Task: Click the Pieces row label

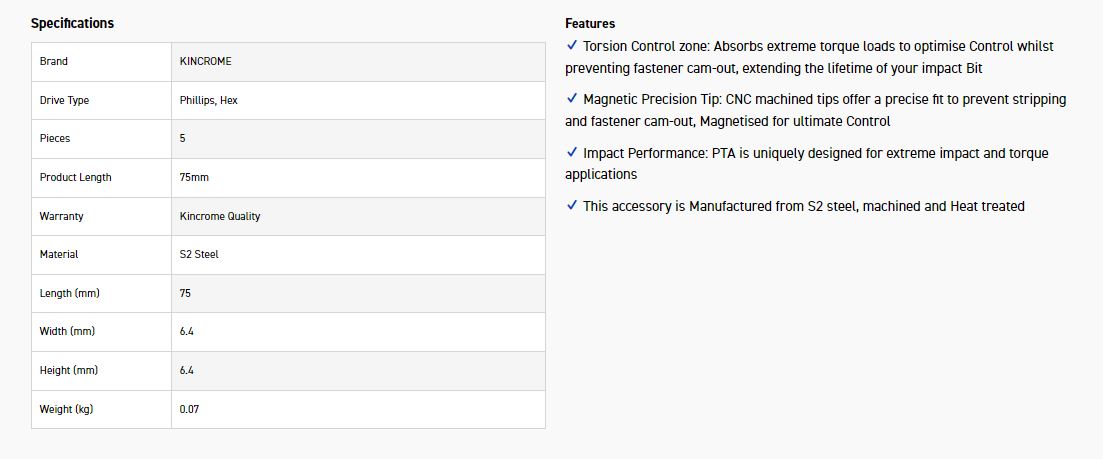Action: tap(55, 139)
